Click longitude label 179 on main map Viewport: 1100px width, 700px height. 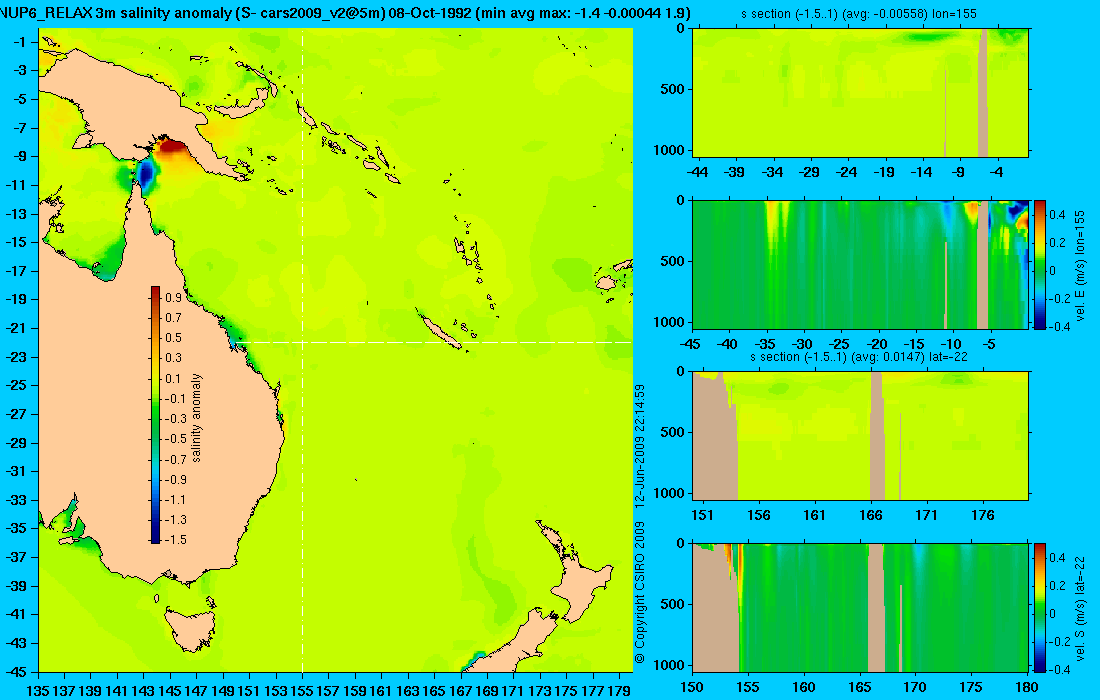pyautogui.click(x=619, y=691)
